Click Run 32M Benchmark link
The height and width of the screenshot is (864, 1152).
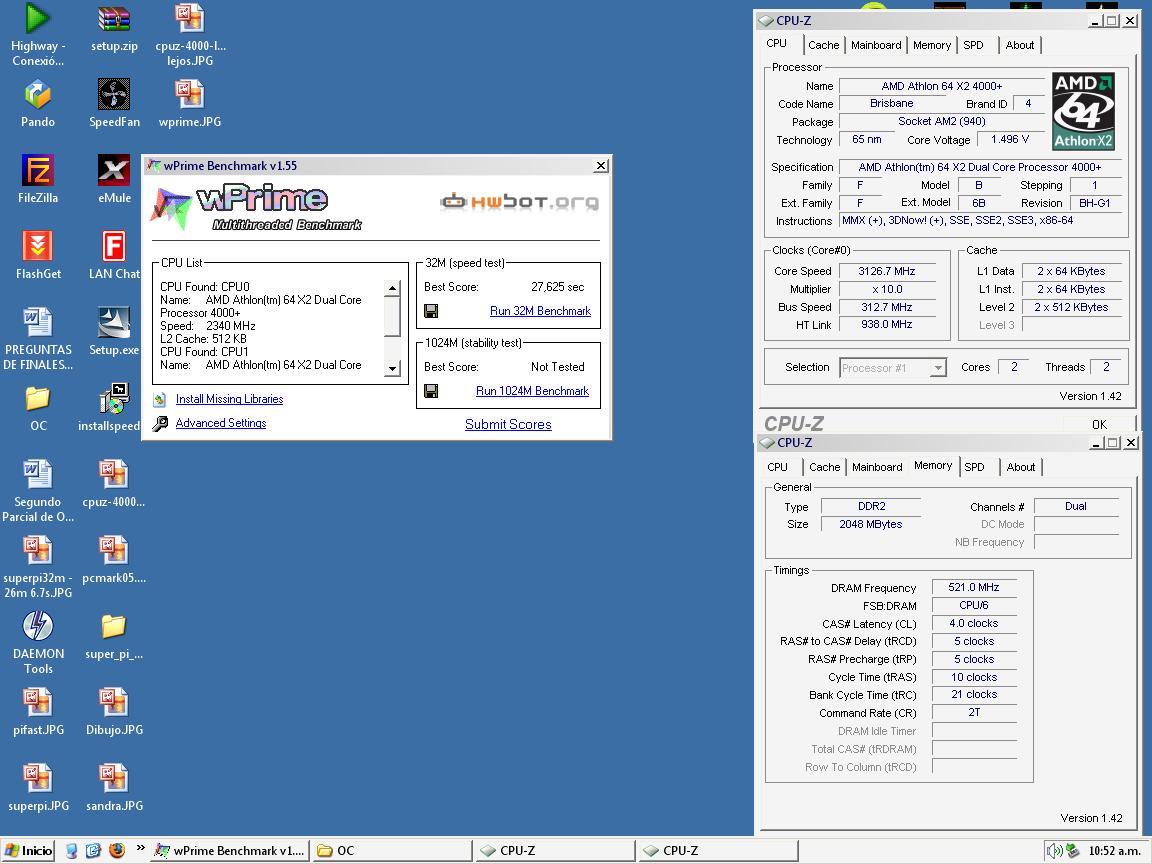coord(540,311)
